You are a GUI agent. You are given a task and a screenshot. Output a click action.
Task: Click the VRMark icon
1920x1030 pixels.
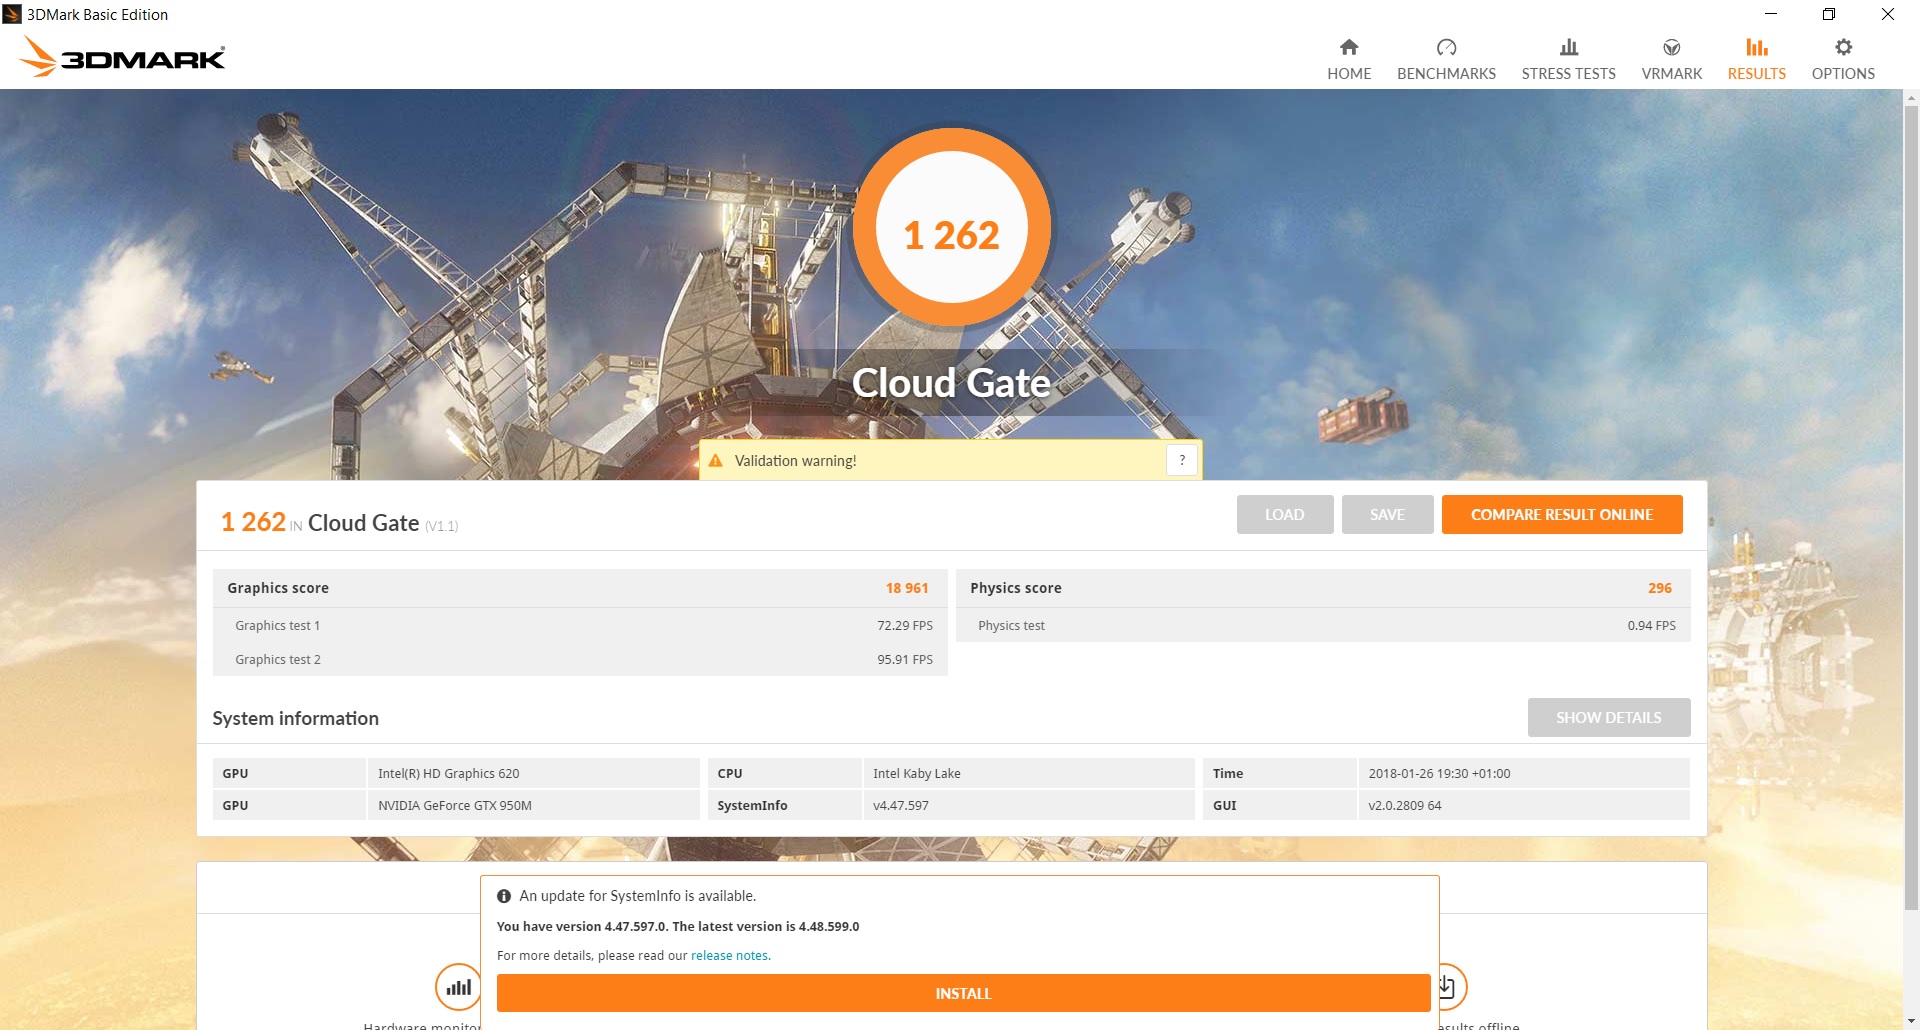tap(1672, 47)
